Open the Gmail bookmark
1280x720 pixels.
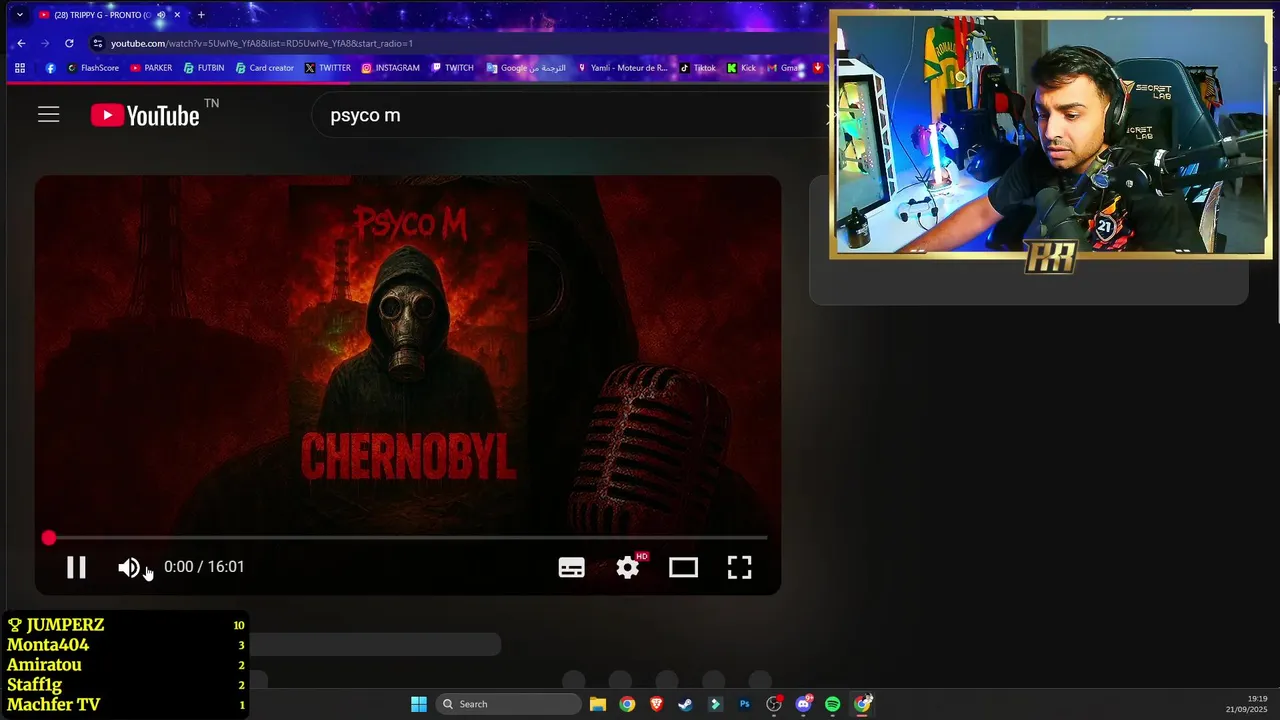coord(782,68)
